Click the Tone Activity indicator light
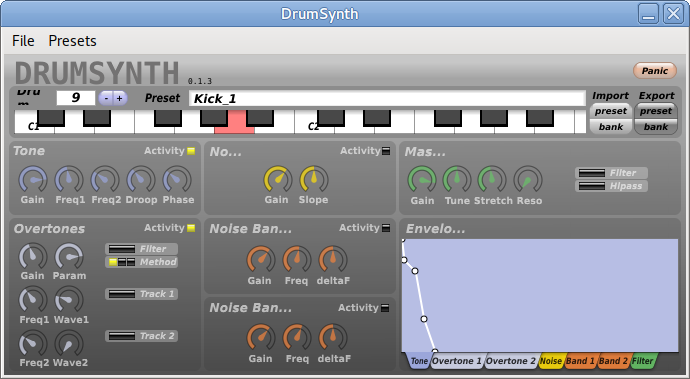Image resolution: width=690 pixels, height=379 pixels. point(191,151)
